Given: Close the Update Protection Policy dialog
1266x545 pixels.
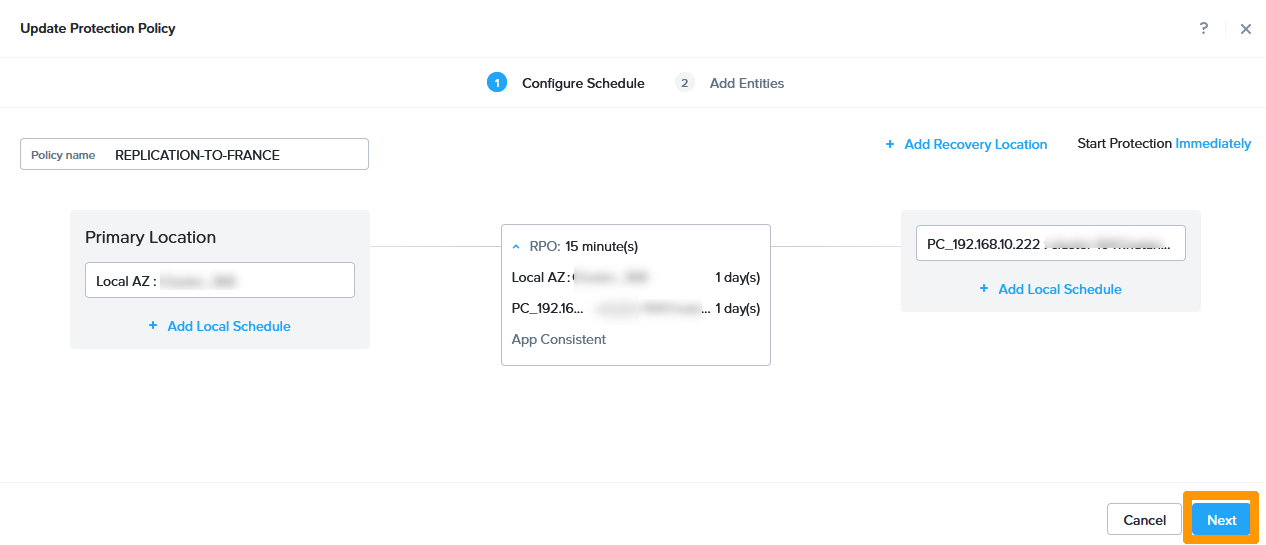Looking at the screenshot, I should [1246, 29].
